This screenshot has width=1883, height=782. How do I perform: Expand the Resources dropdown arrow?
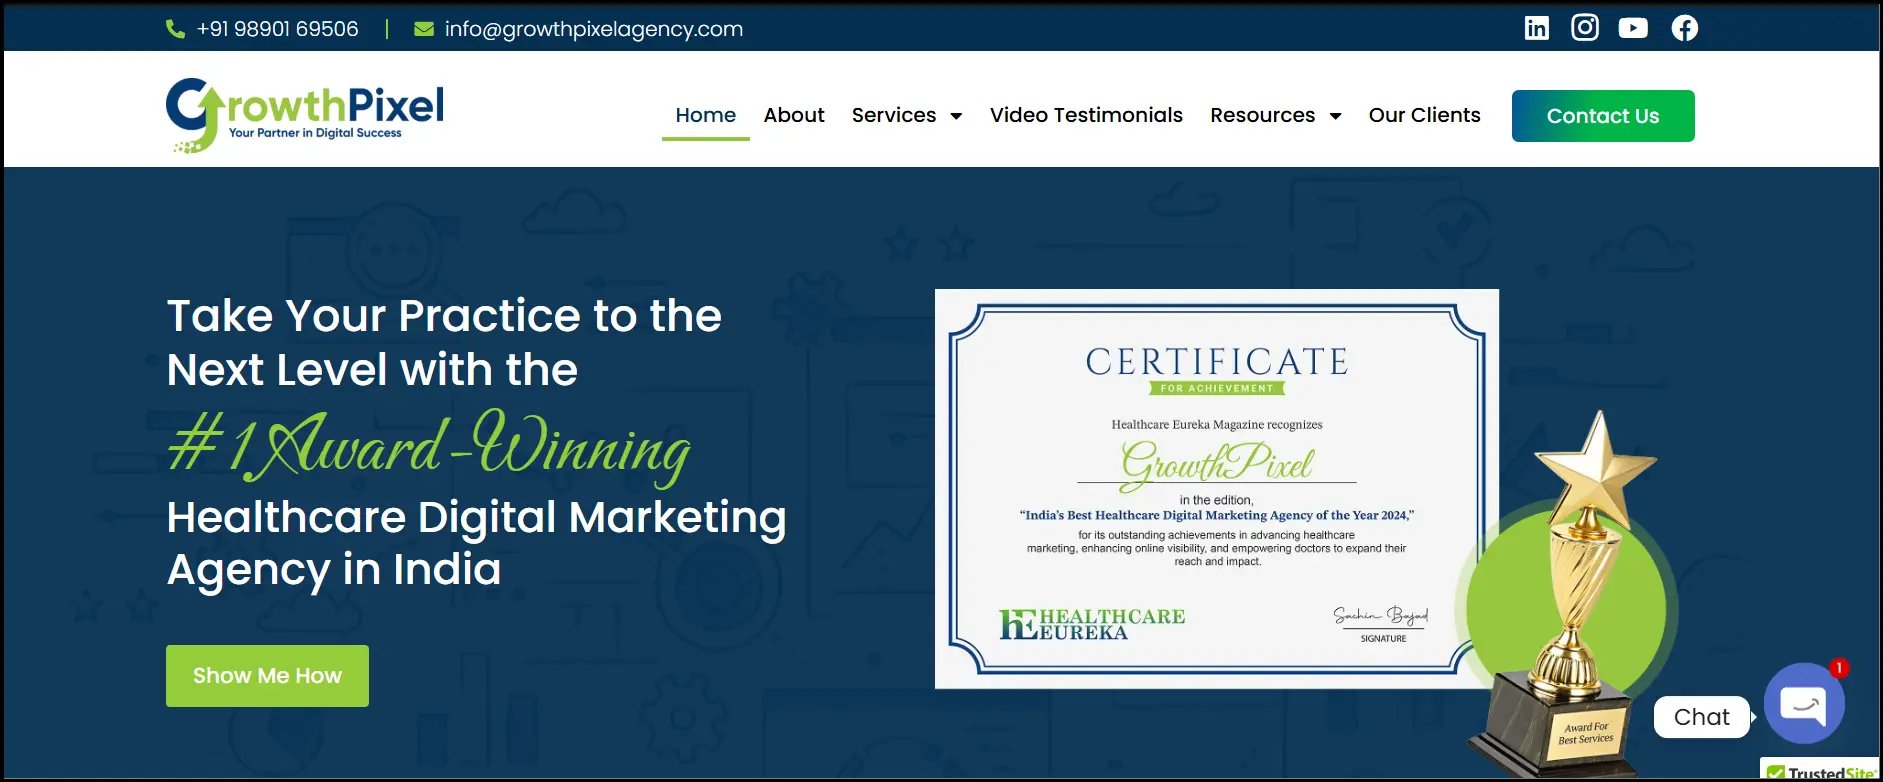point(1335,116)
